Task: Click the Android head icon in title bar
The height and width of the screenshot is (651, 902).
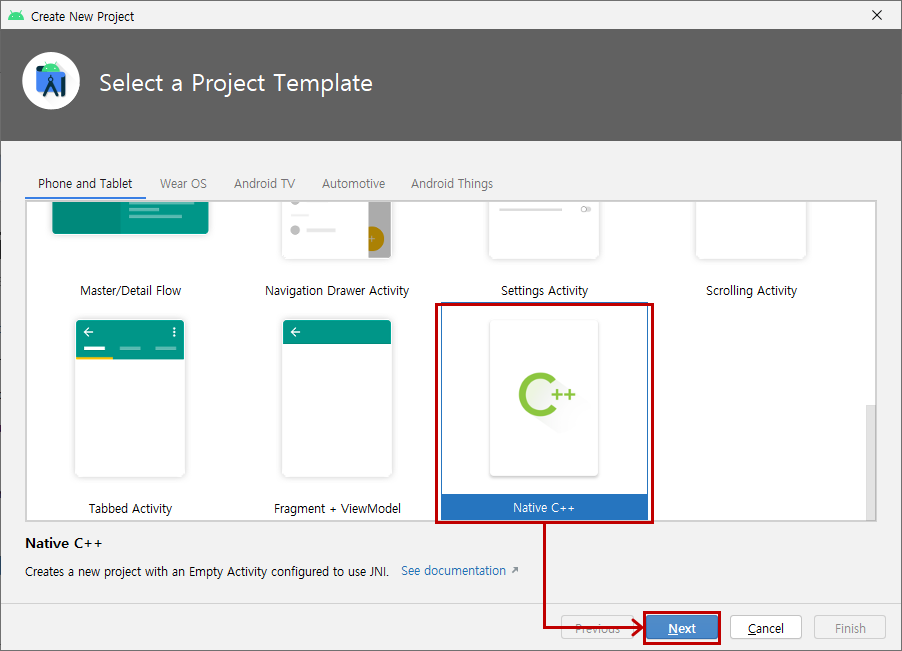Action: click(x=16, y=16)
